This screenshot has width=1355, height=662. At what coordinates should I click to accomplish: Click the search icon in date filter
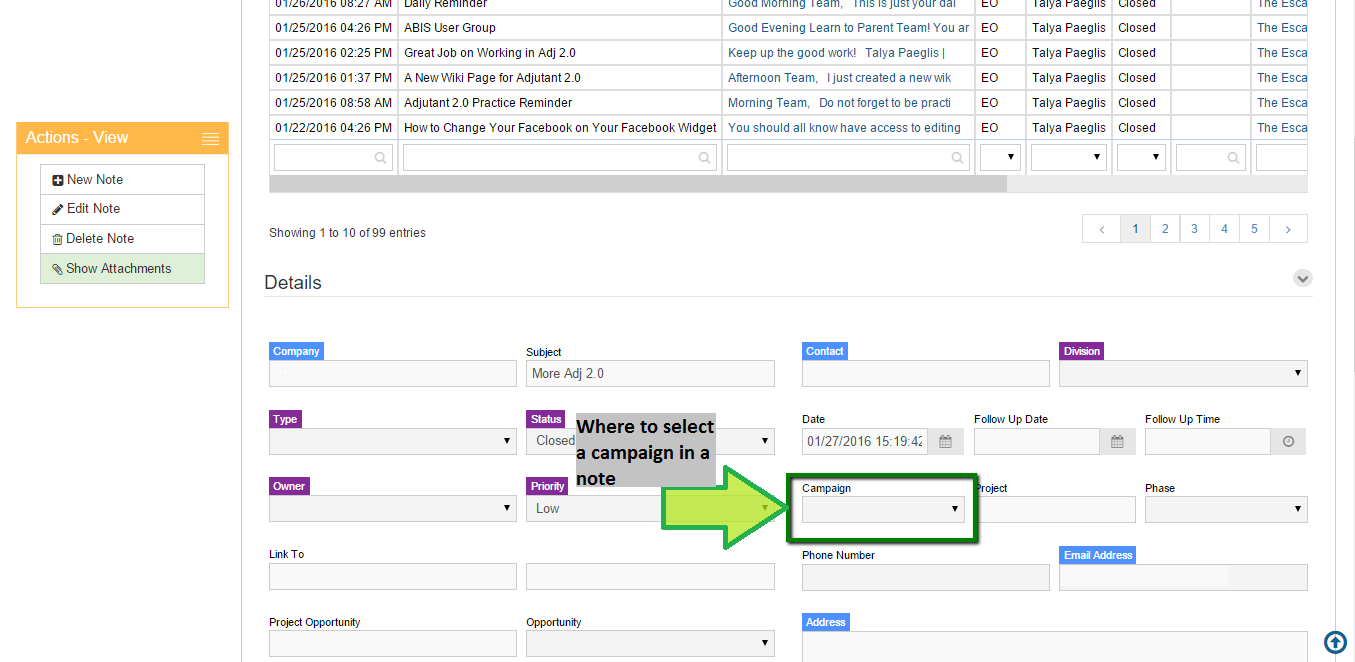(380, 158)
